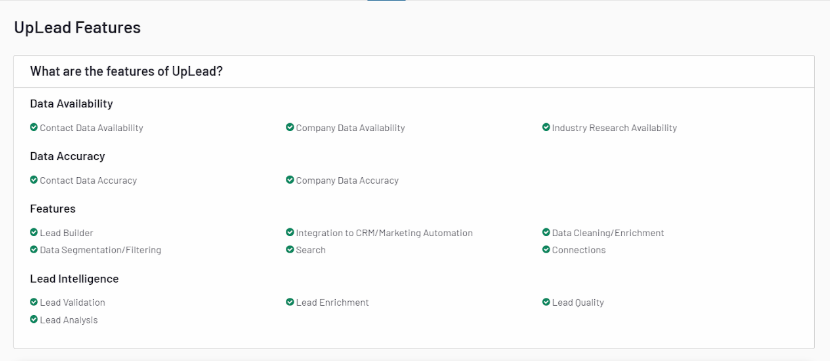Click the check icon beside Industry Research Availability
This screenshot has height=361, width=830.
coord(546,127)
